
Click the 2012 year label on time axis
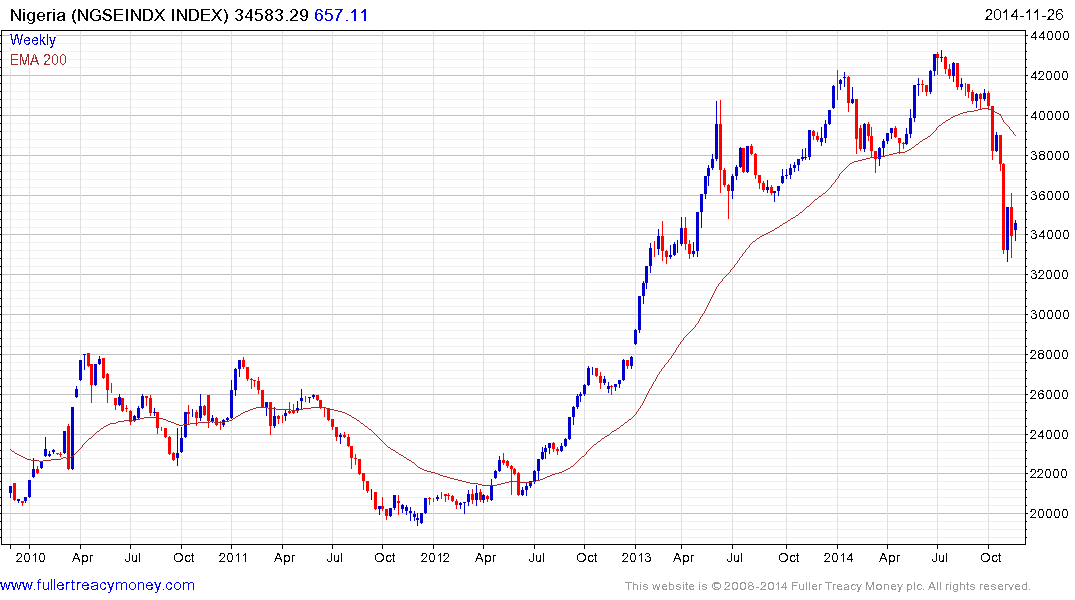pyautogui.click(x=435, y=557)
